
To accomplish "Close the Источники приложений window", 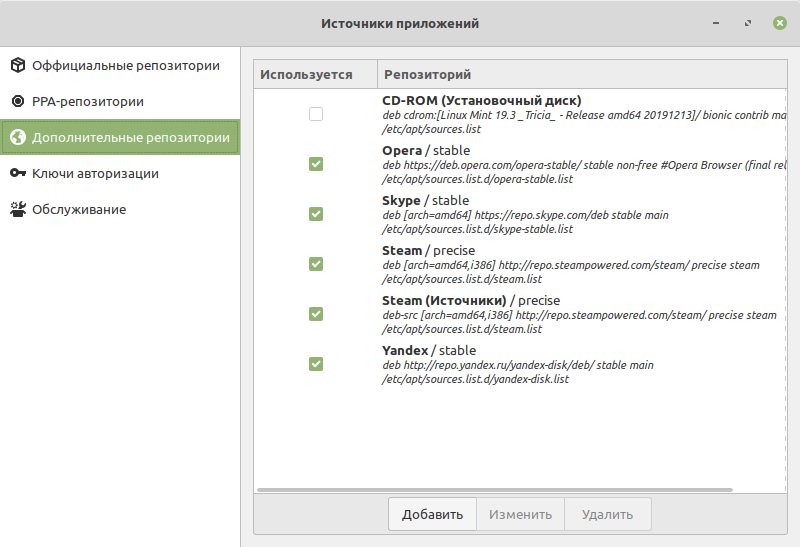I will click(780, 23).
